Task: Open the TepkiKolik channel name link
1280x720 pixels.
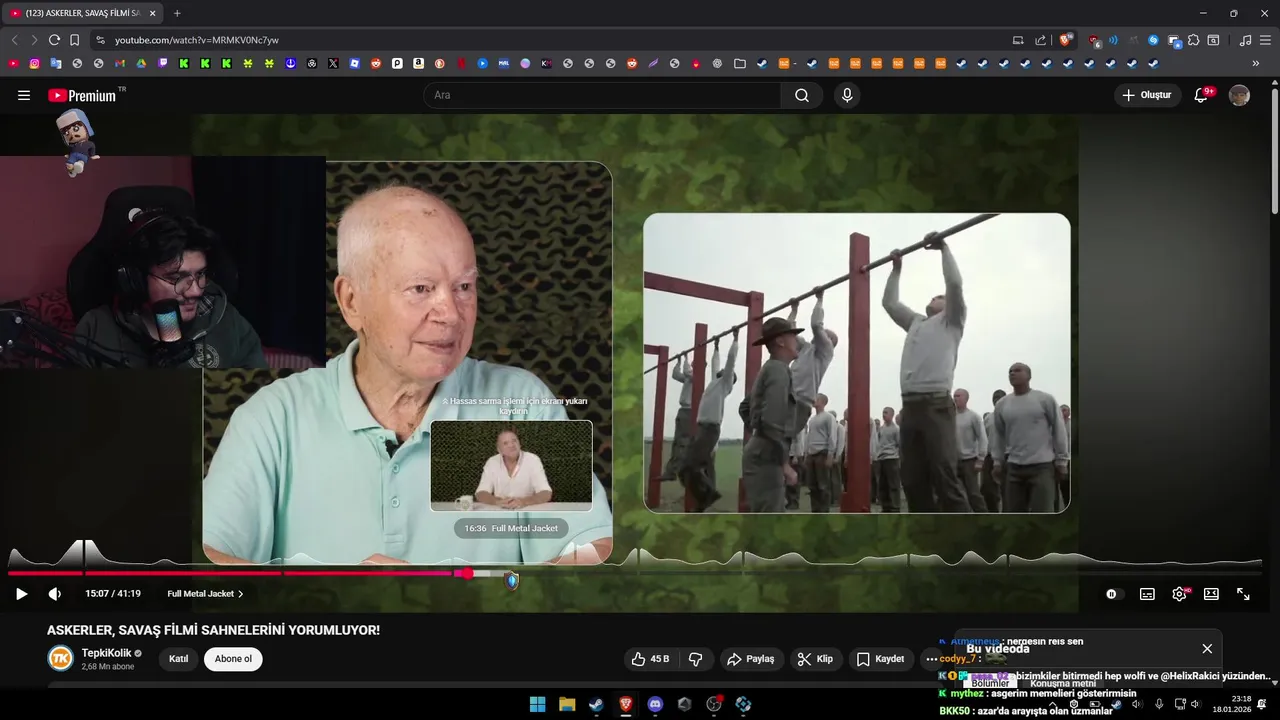Action: (x=105, y=653)
